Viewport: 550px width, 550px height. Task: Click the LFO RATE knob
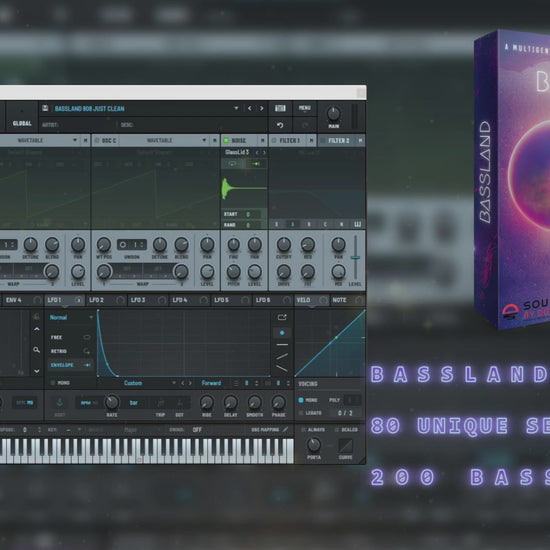(112, 402)
